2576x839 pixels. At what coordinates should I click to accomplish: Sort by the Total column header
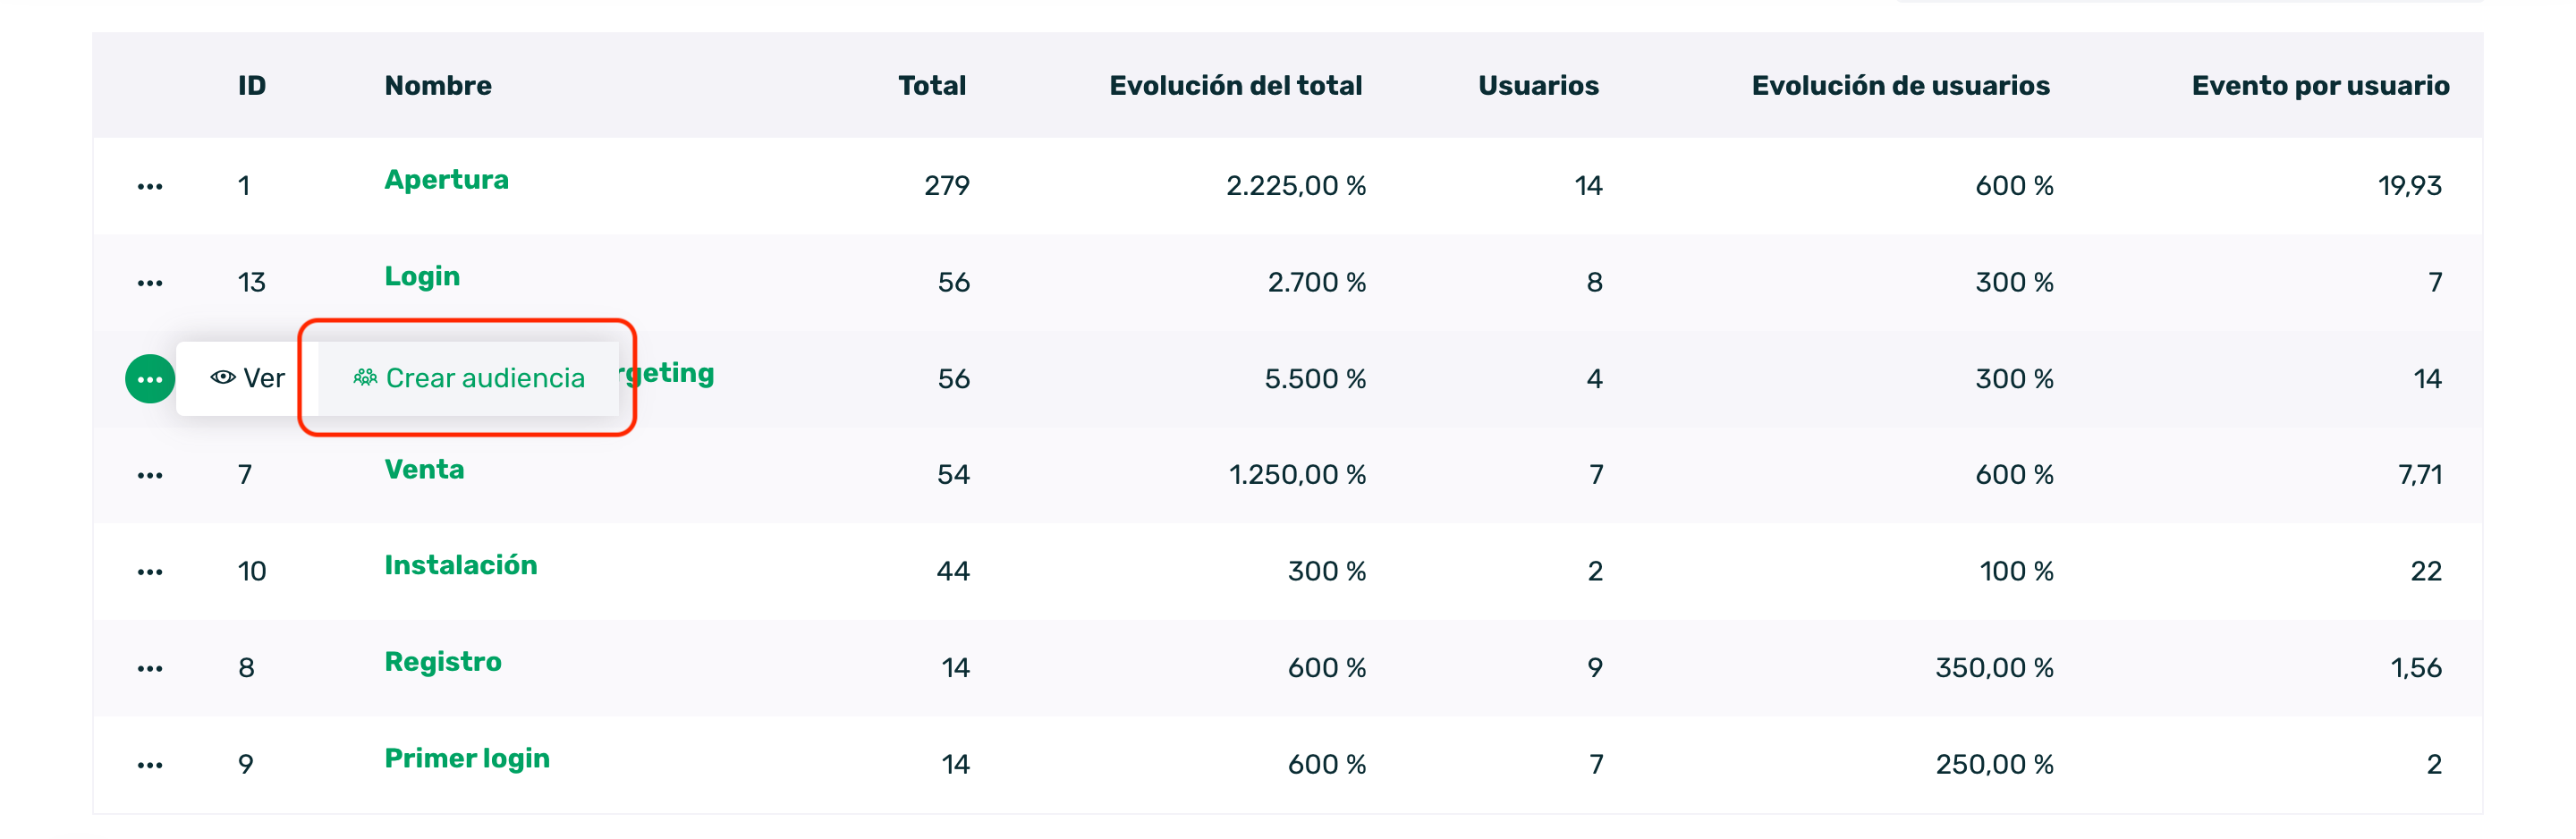point(931,86)
